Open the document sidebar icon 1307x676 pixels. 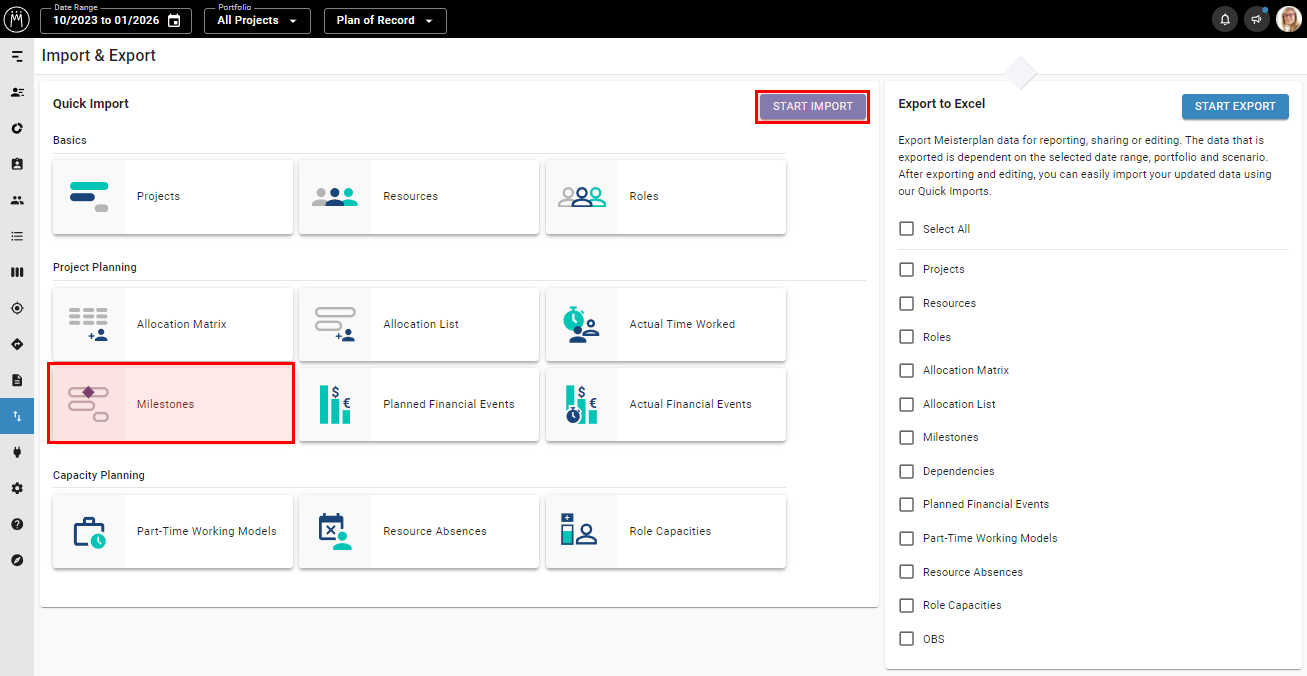(x=17, y=380)
